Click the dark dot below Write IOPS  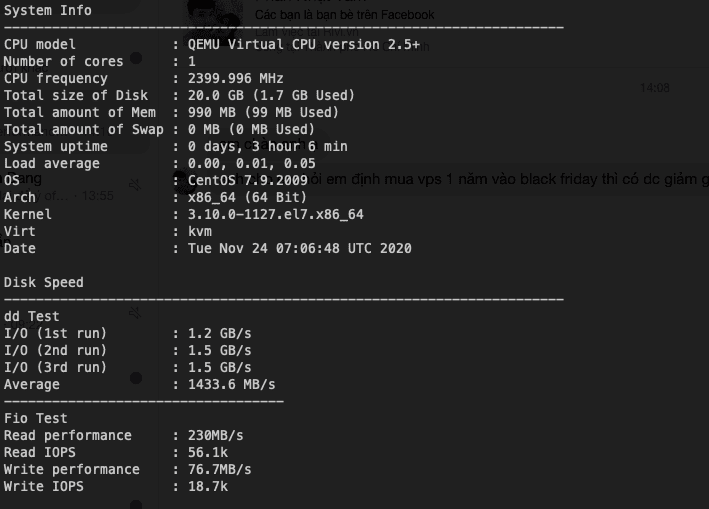click(x=135, y=505)
